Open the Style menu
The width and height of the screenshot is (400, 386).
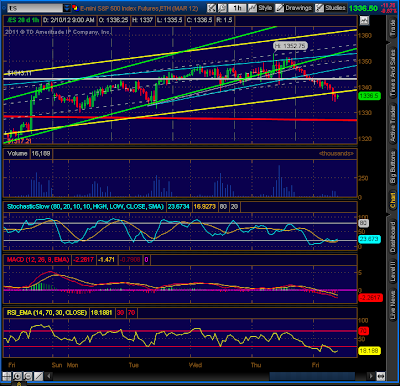261,8
